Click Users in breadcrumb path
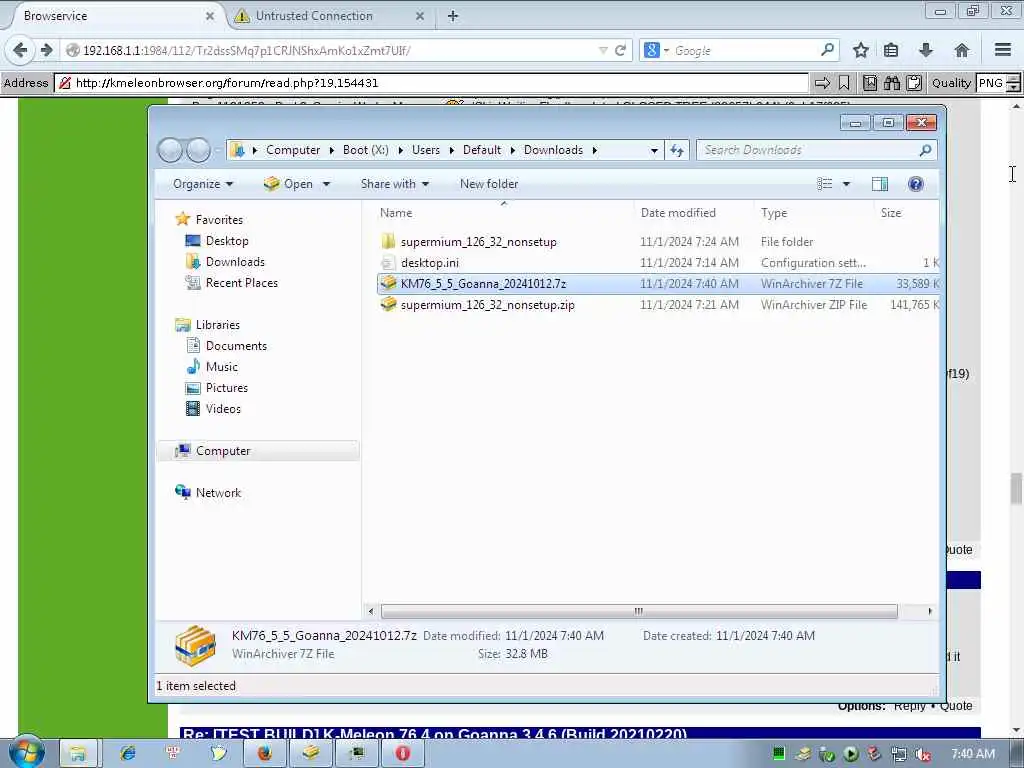The image size is (1024, 768). click(426, 150)
